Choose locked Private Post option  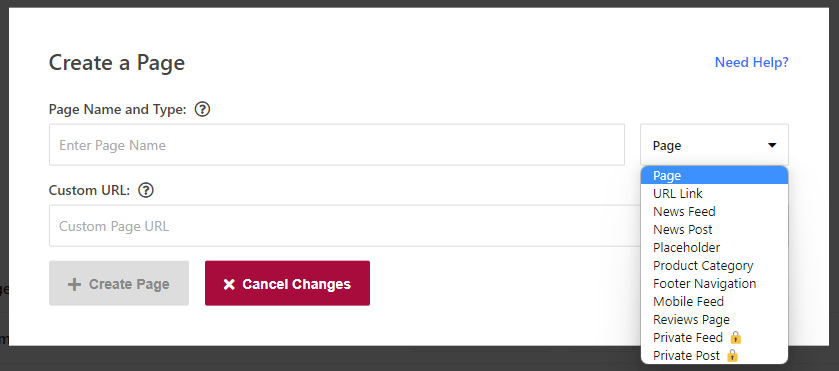(x=714, y=355)
